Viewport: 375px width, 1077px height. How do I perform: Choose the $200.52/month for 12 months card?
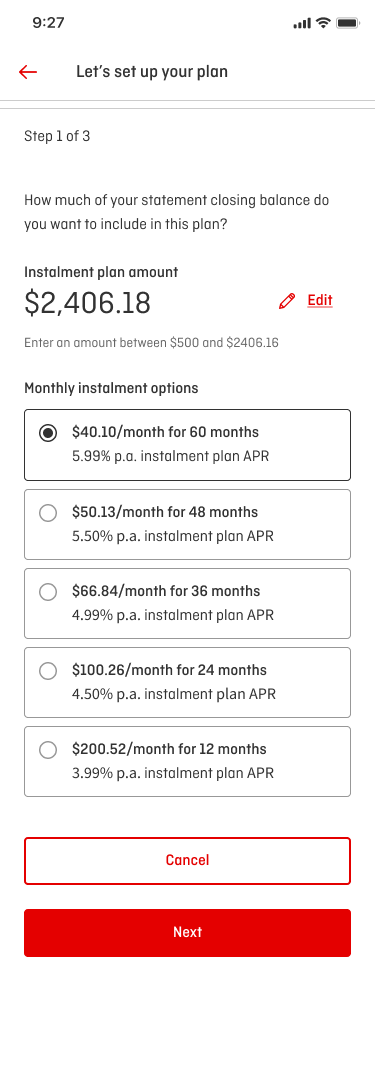pyautogui.click(x=188, y=762)
